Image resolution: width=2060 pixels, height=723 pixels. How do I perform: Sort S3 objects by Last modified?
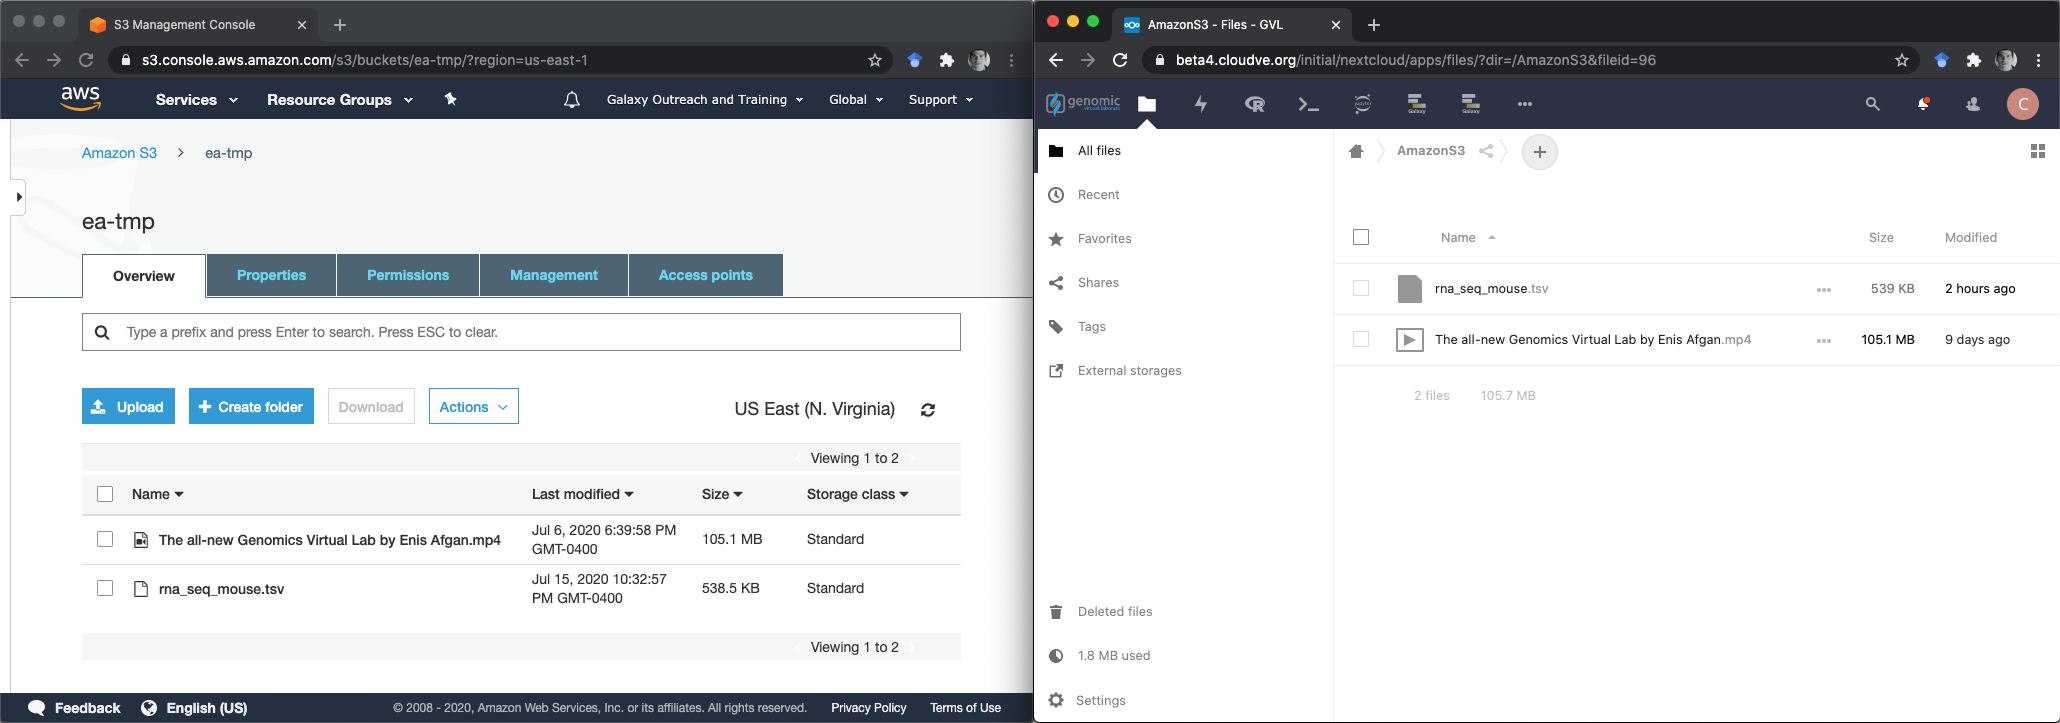coord(583,494)
